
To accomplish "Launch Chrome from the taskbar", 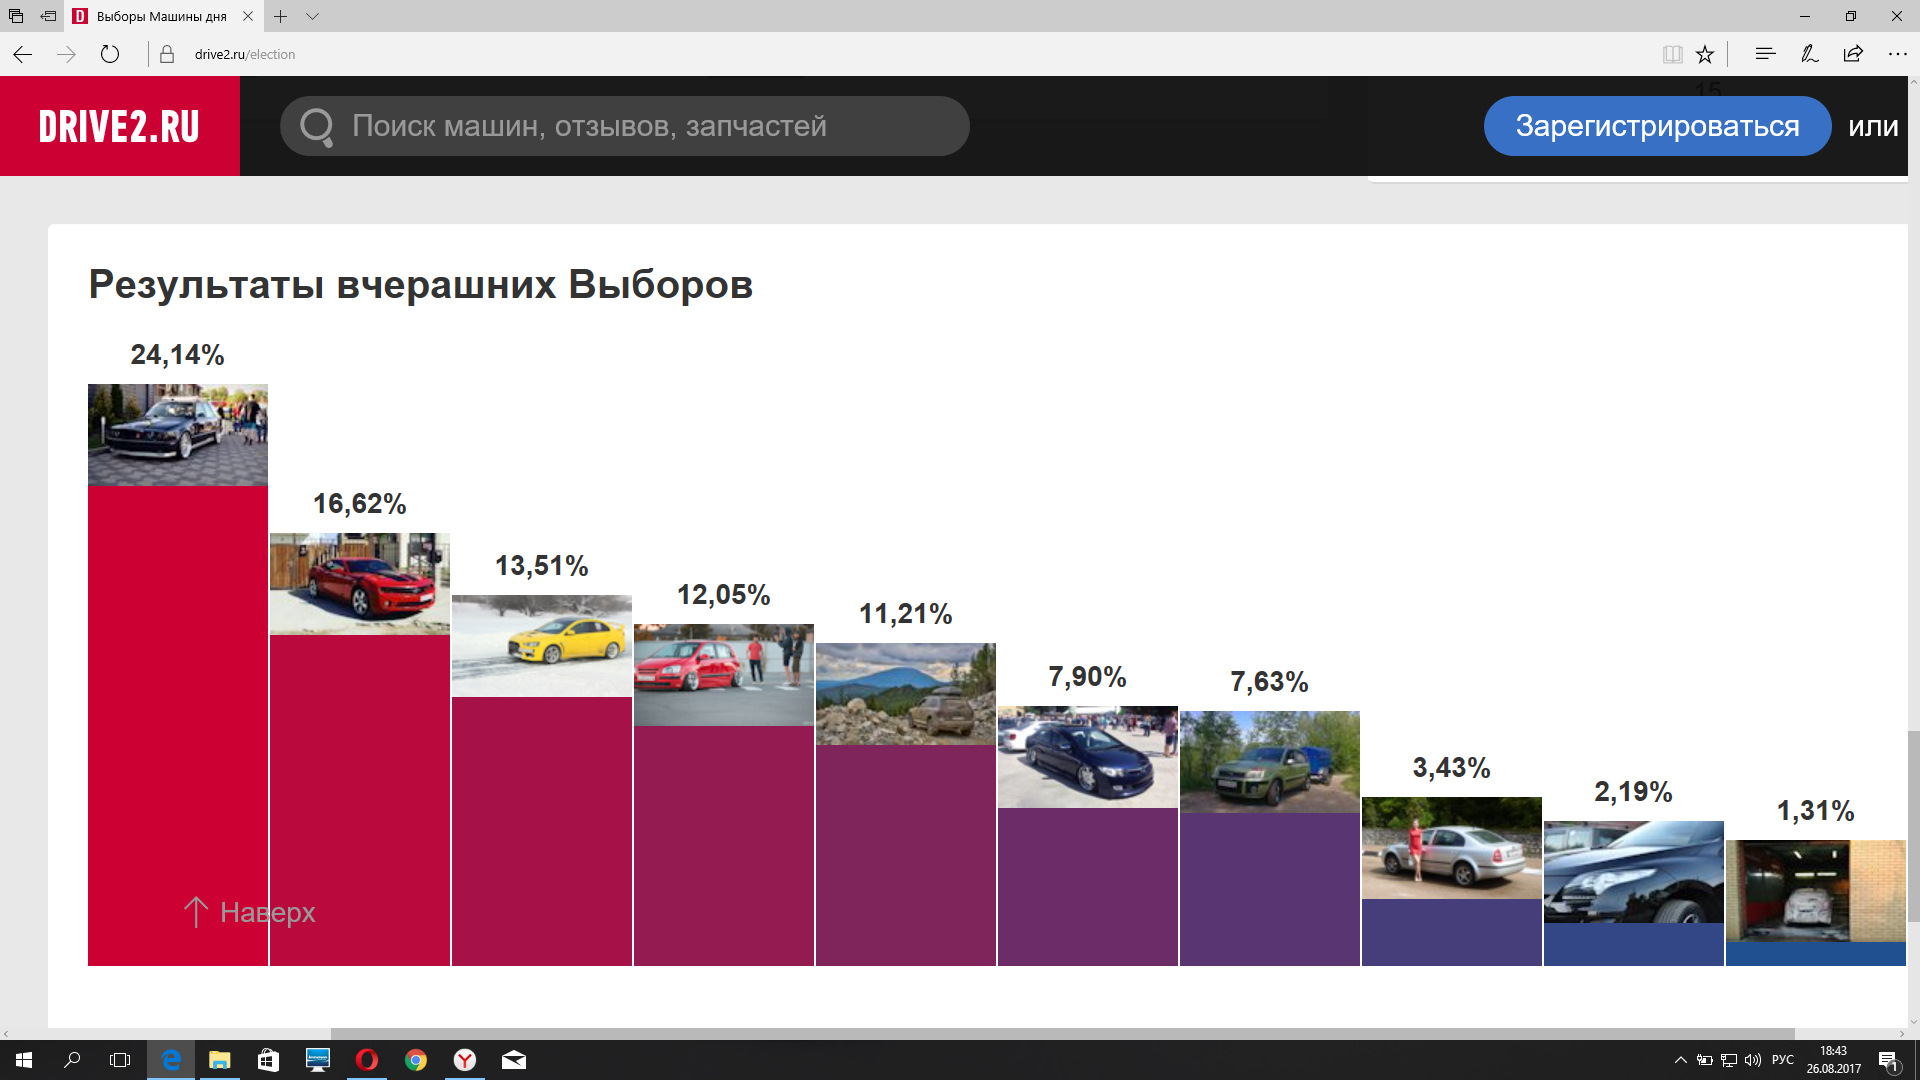I will point(416,1060).
